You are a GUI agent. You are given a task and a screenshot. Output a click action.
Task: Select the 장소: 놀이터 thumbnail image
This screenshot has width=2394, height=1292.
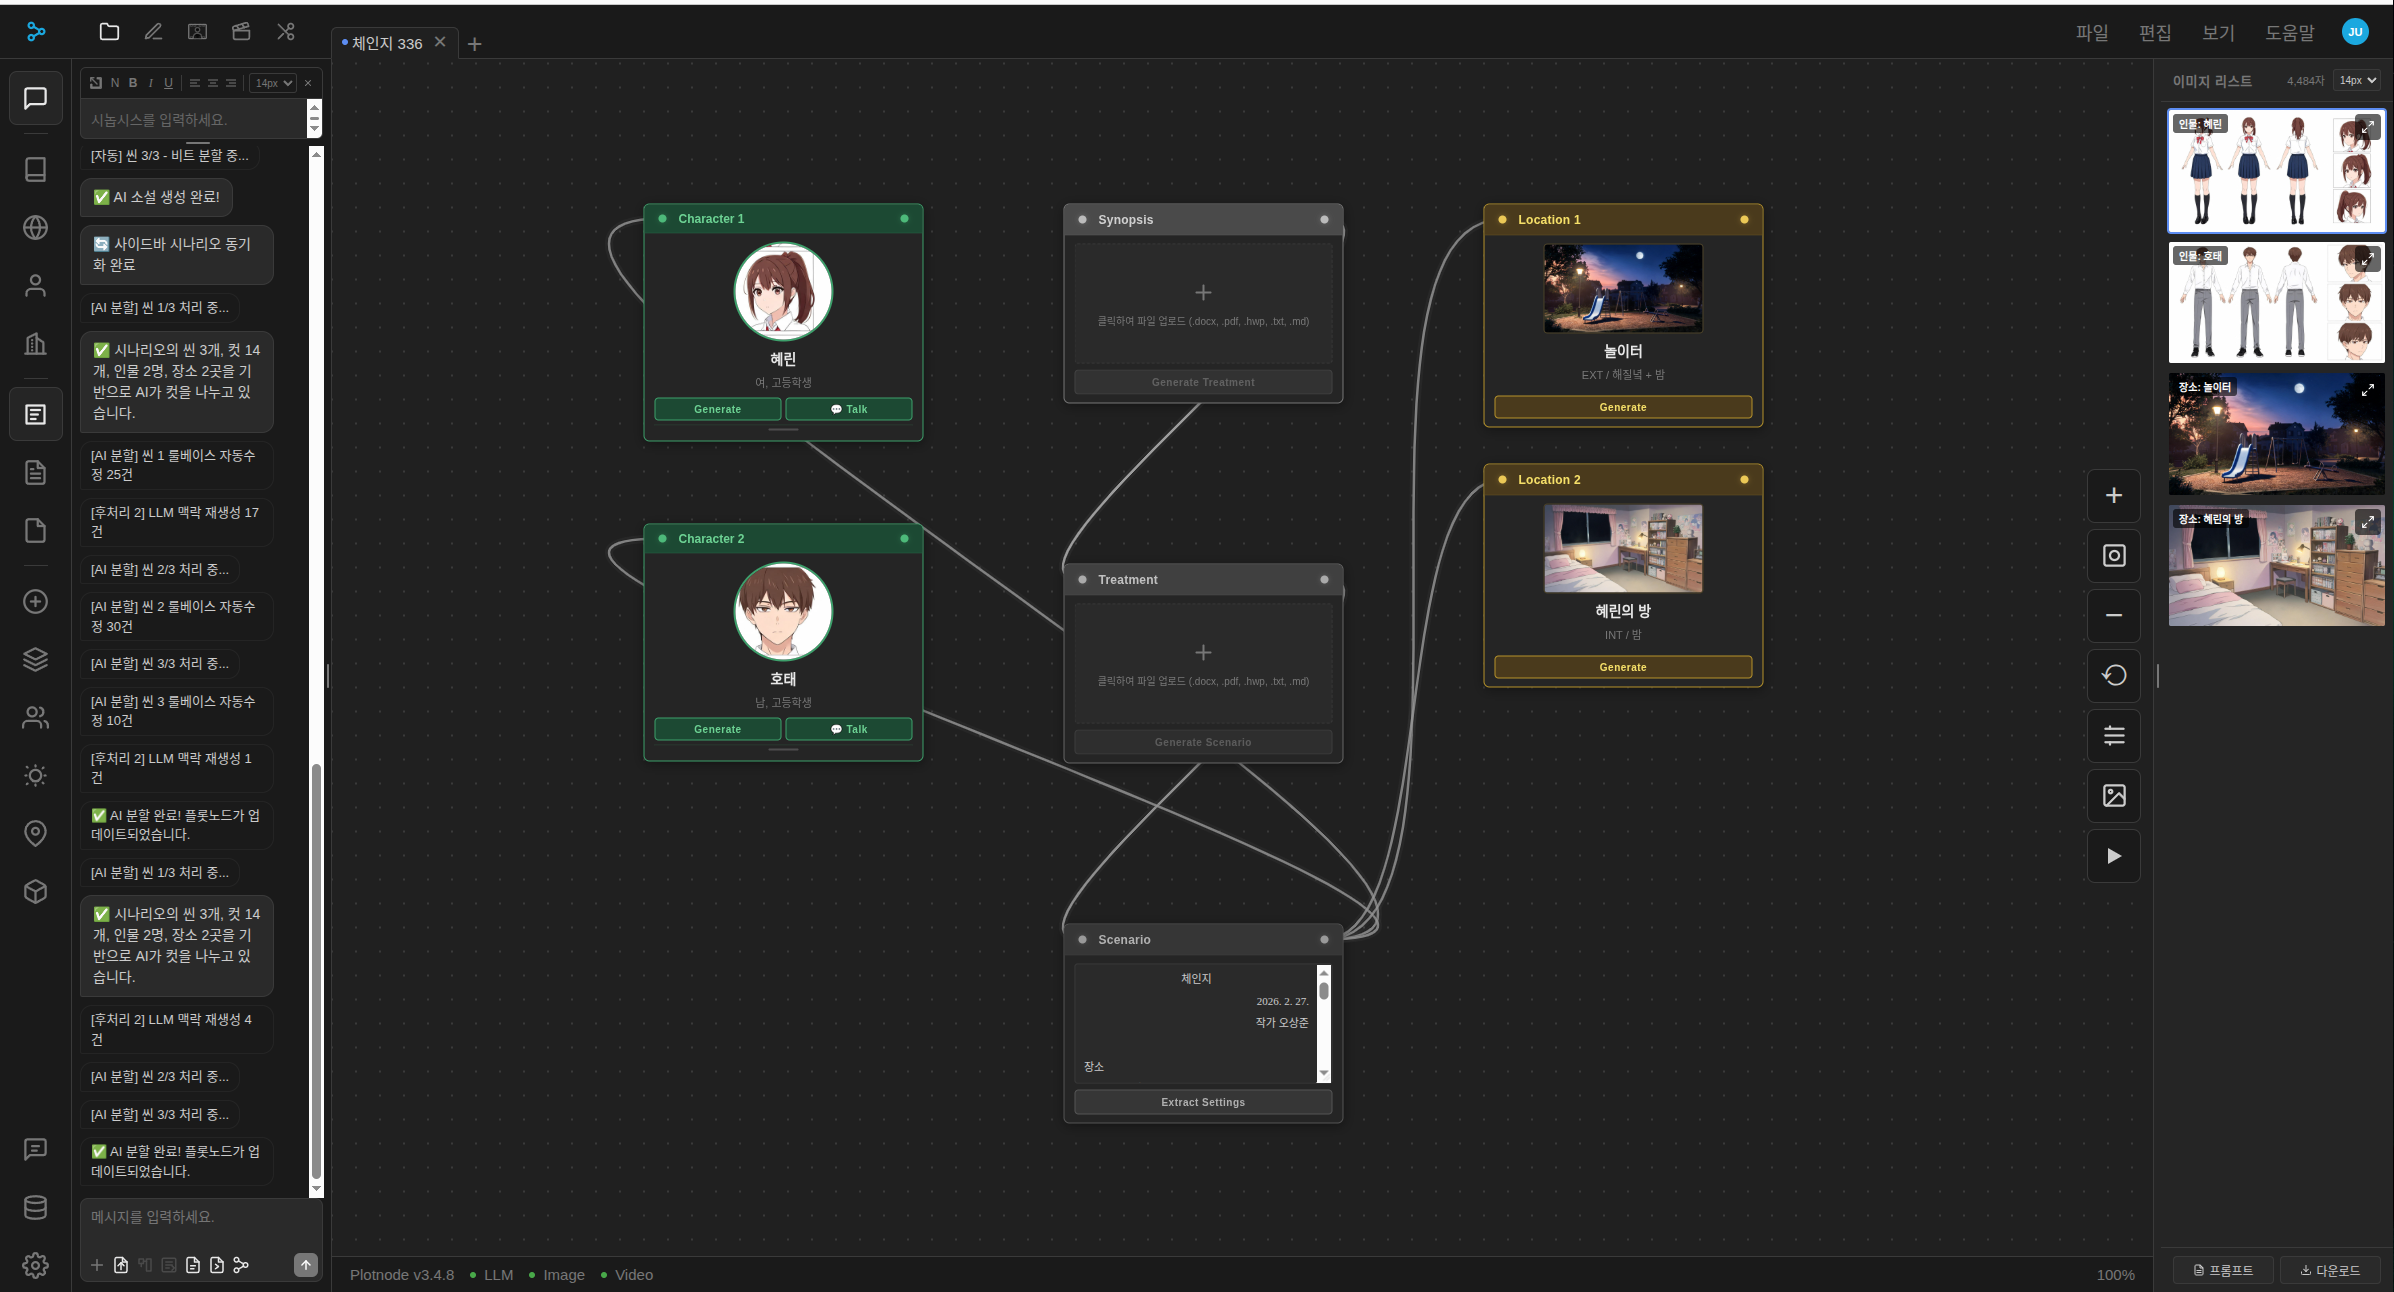tap(2276, 434)
